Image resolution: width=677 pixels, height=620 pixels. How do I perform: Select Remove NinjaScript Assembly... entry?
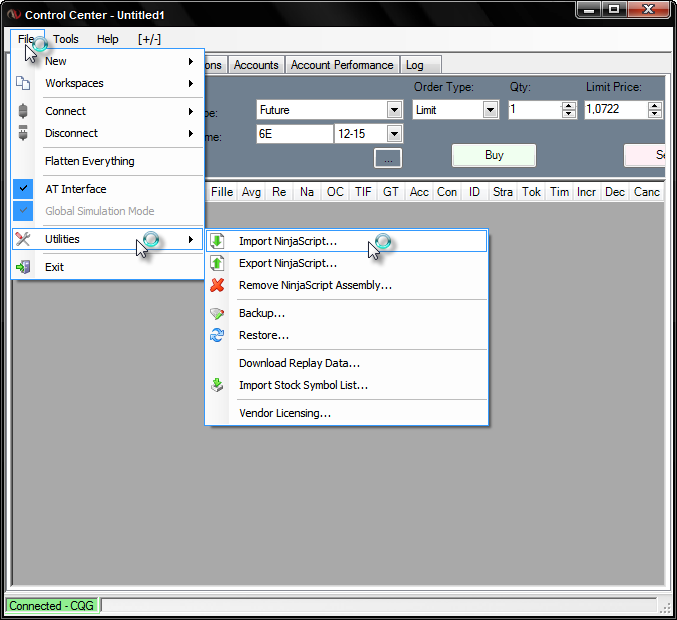[x=347, y=285]
